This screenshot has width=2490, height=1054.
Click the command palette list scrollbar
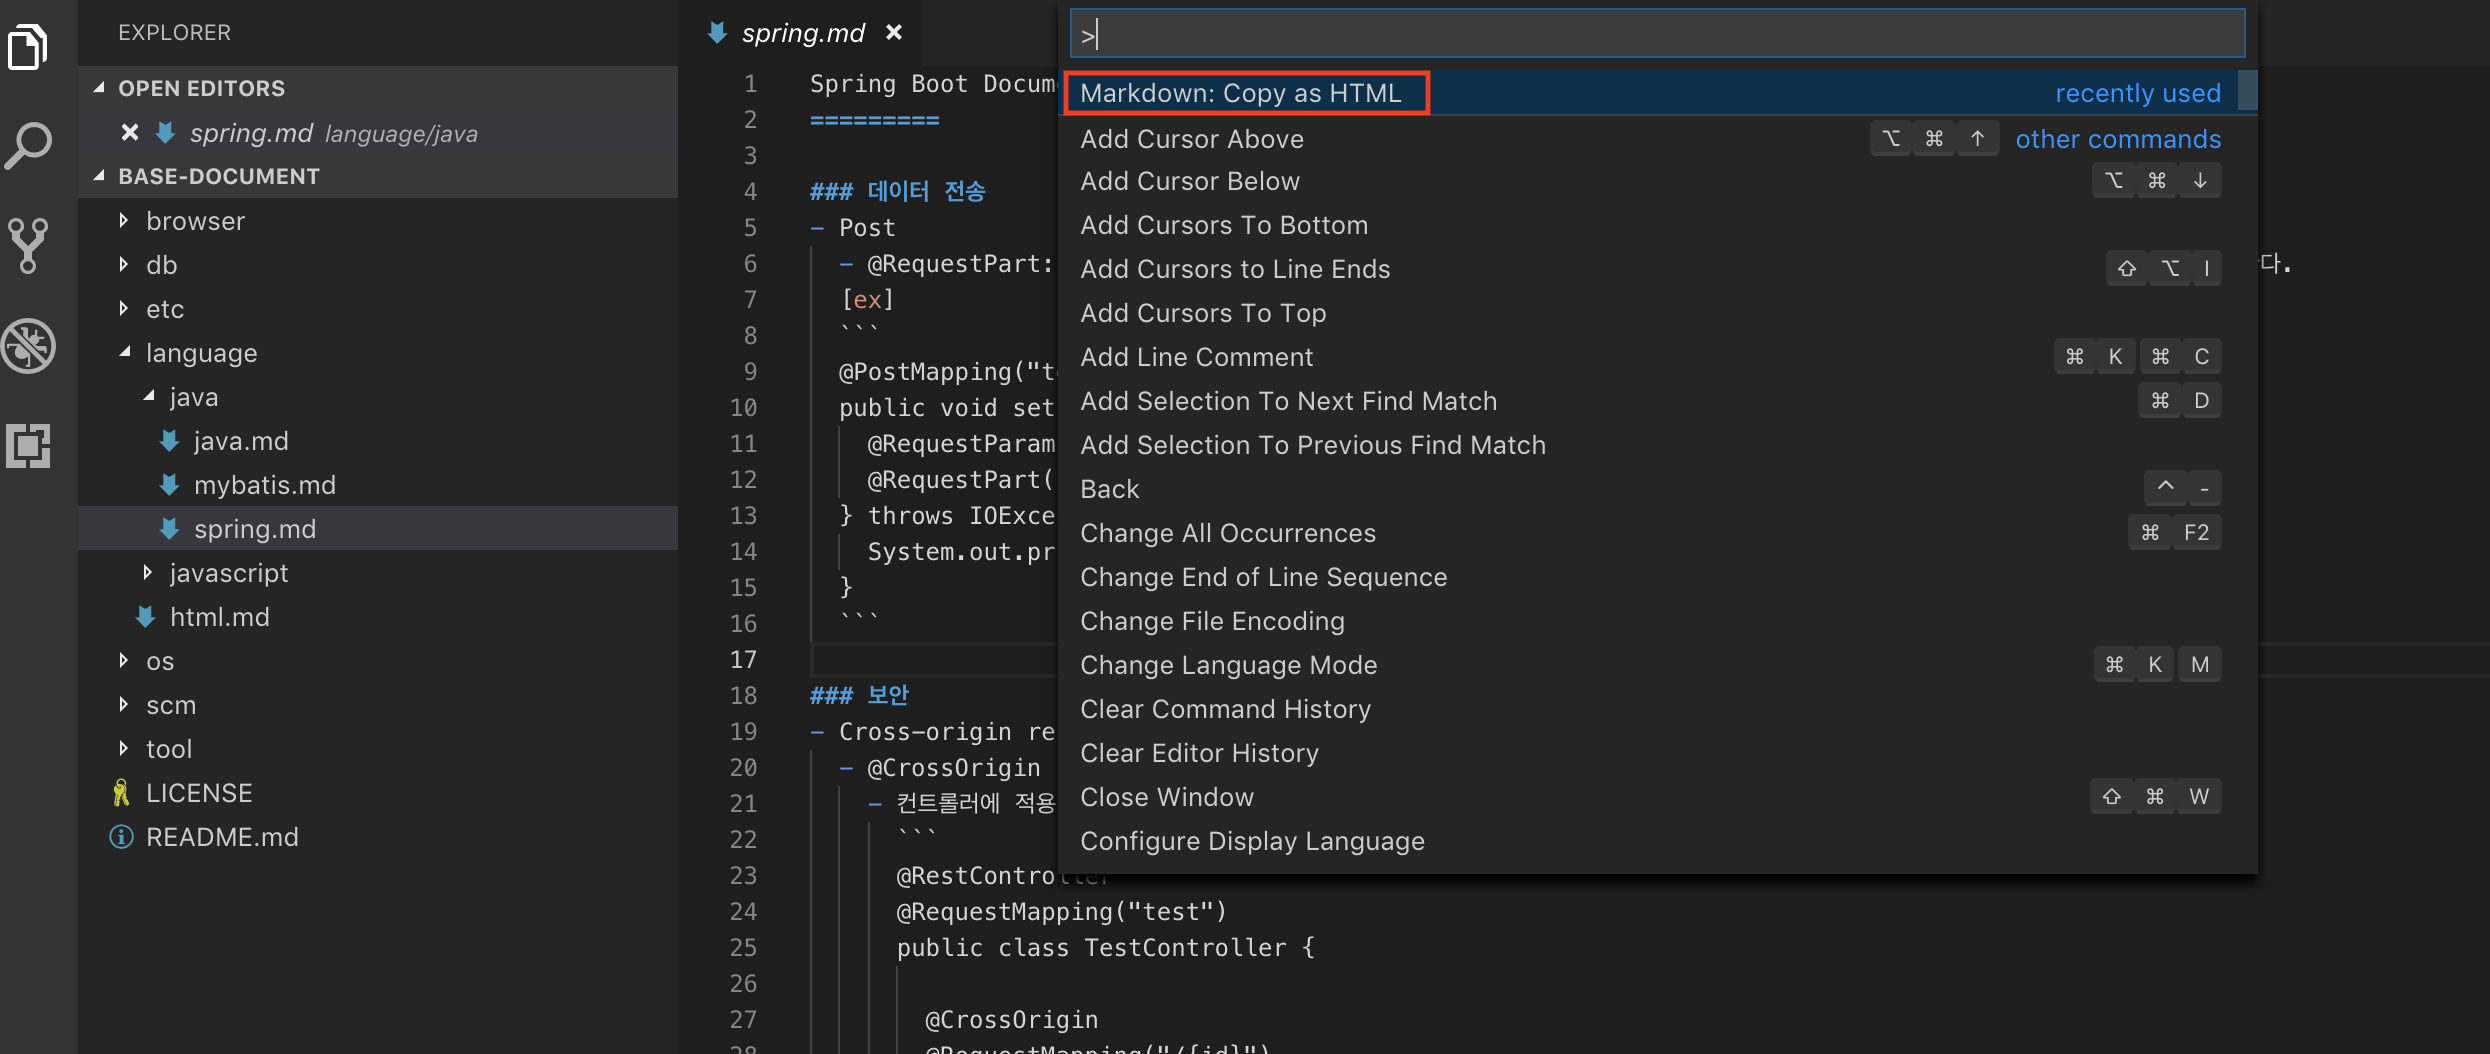pos(2247,91)
